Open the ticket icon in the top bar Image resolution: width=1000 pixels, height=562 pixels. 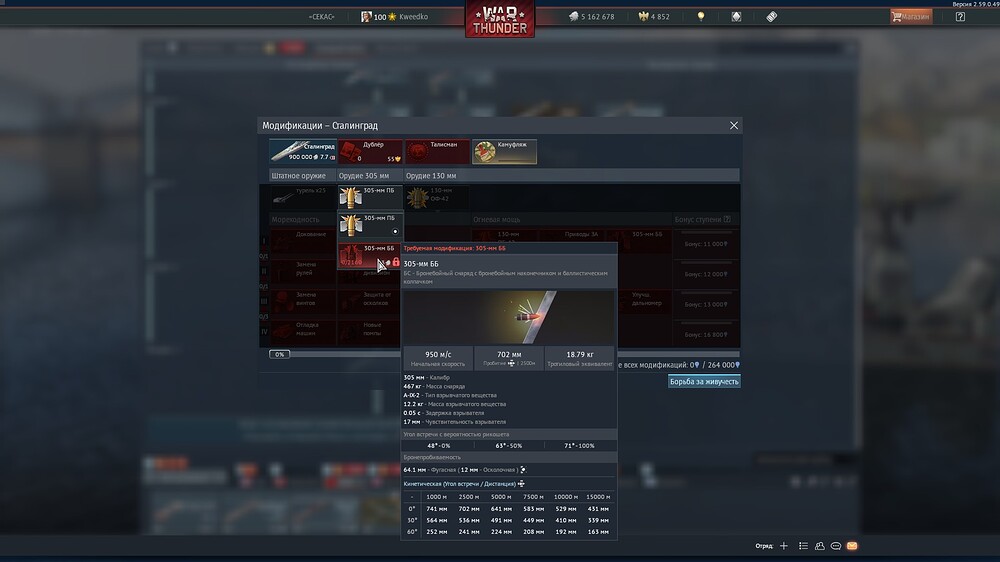(772, 17)
